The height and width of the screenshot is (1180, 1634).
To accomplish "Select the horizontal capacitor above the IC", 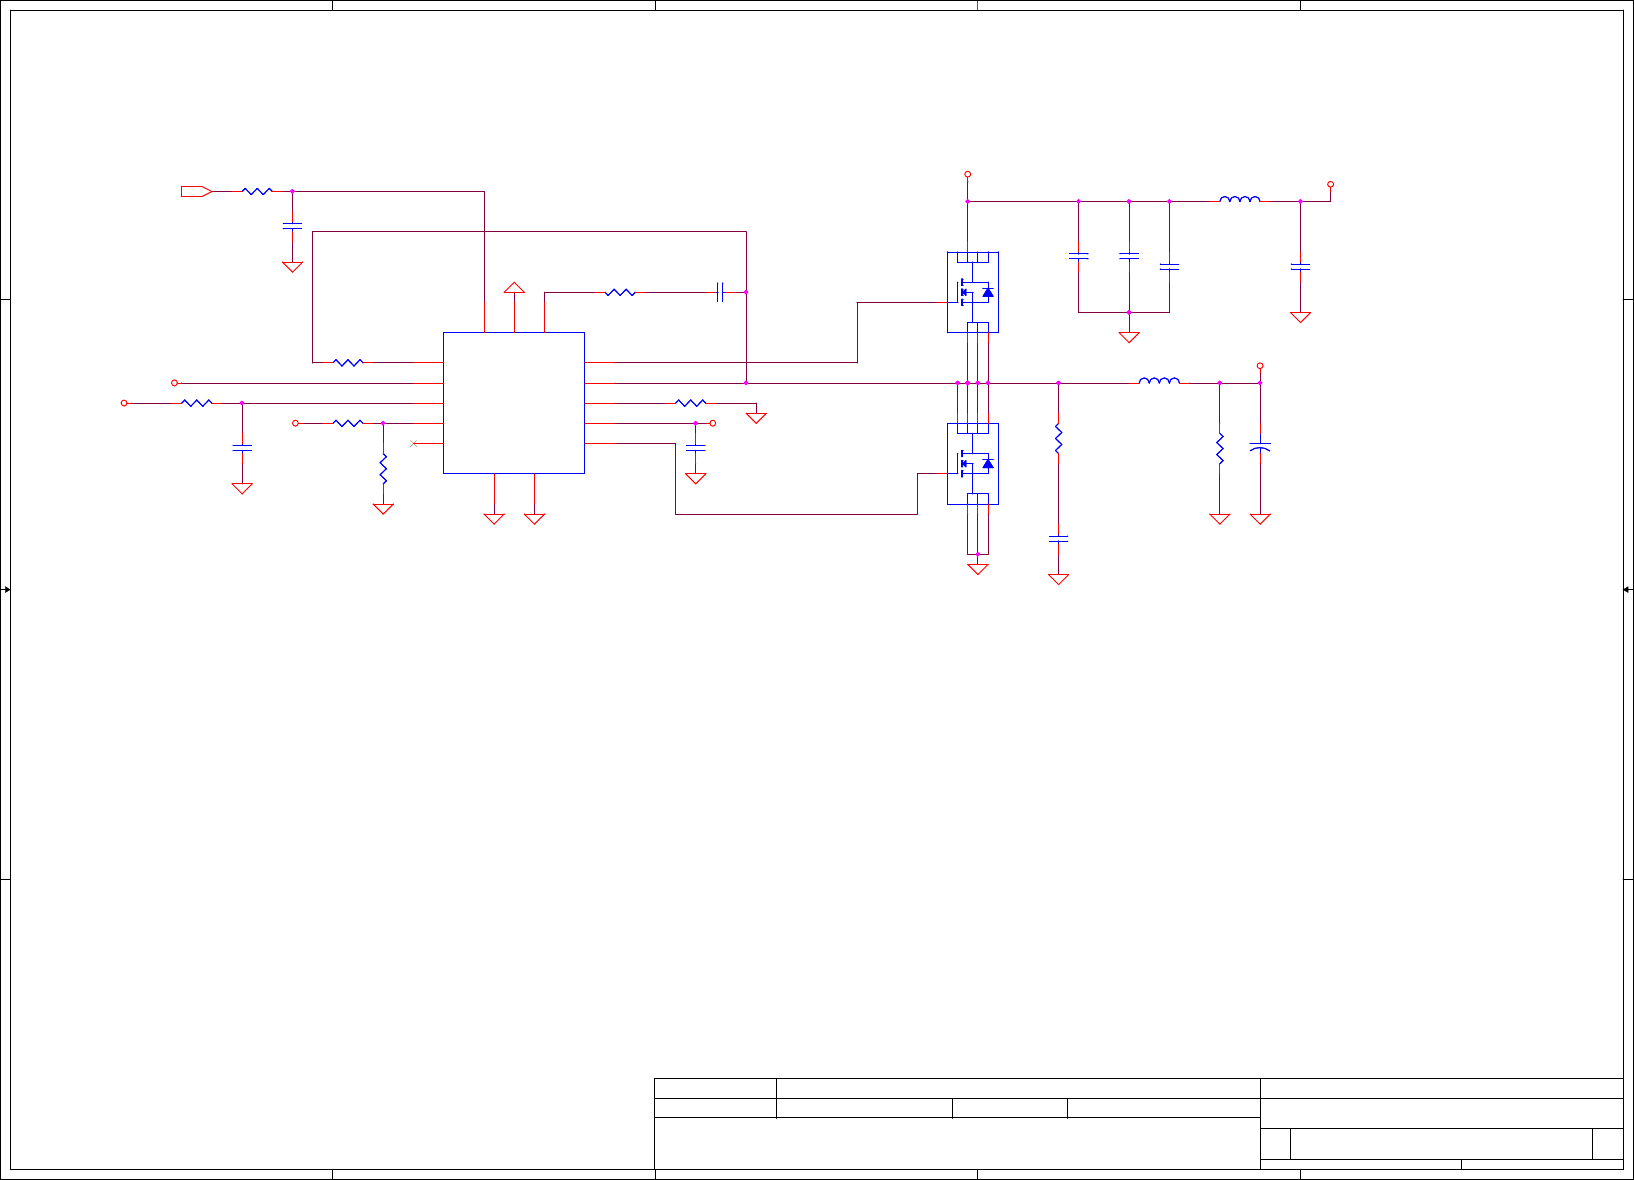I will [720, 292].
